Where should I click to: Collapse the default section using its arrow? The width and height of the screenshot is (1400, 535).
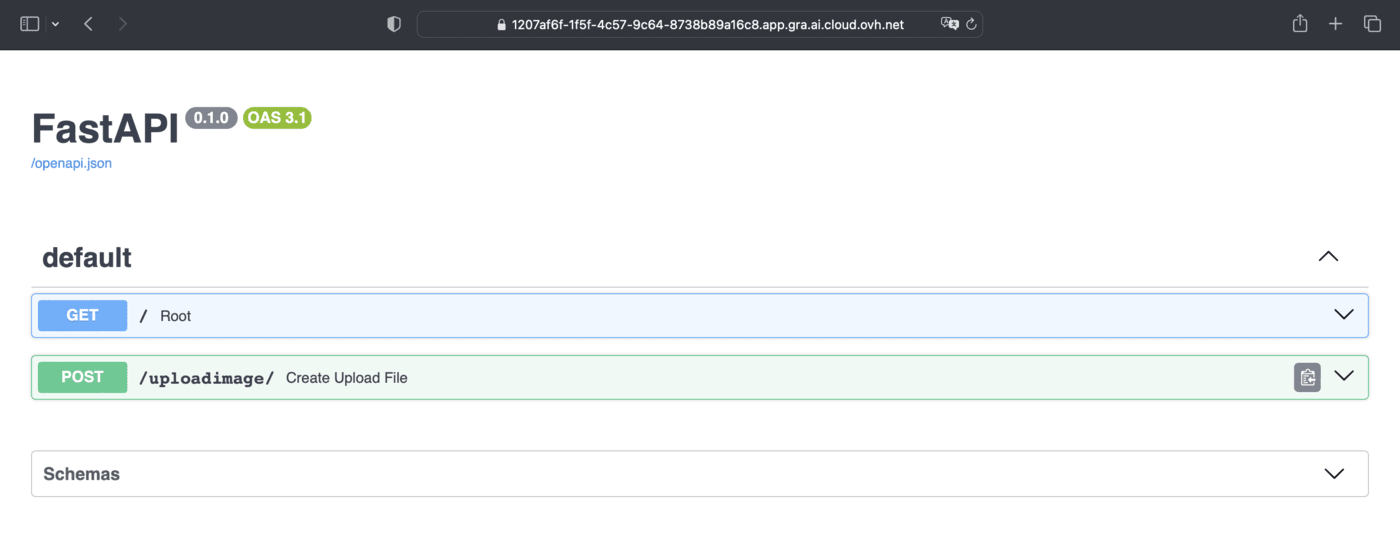click(x=1328, y=256)
